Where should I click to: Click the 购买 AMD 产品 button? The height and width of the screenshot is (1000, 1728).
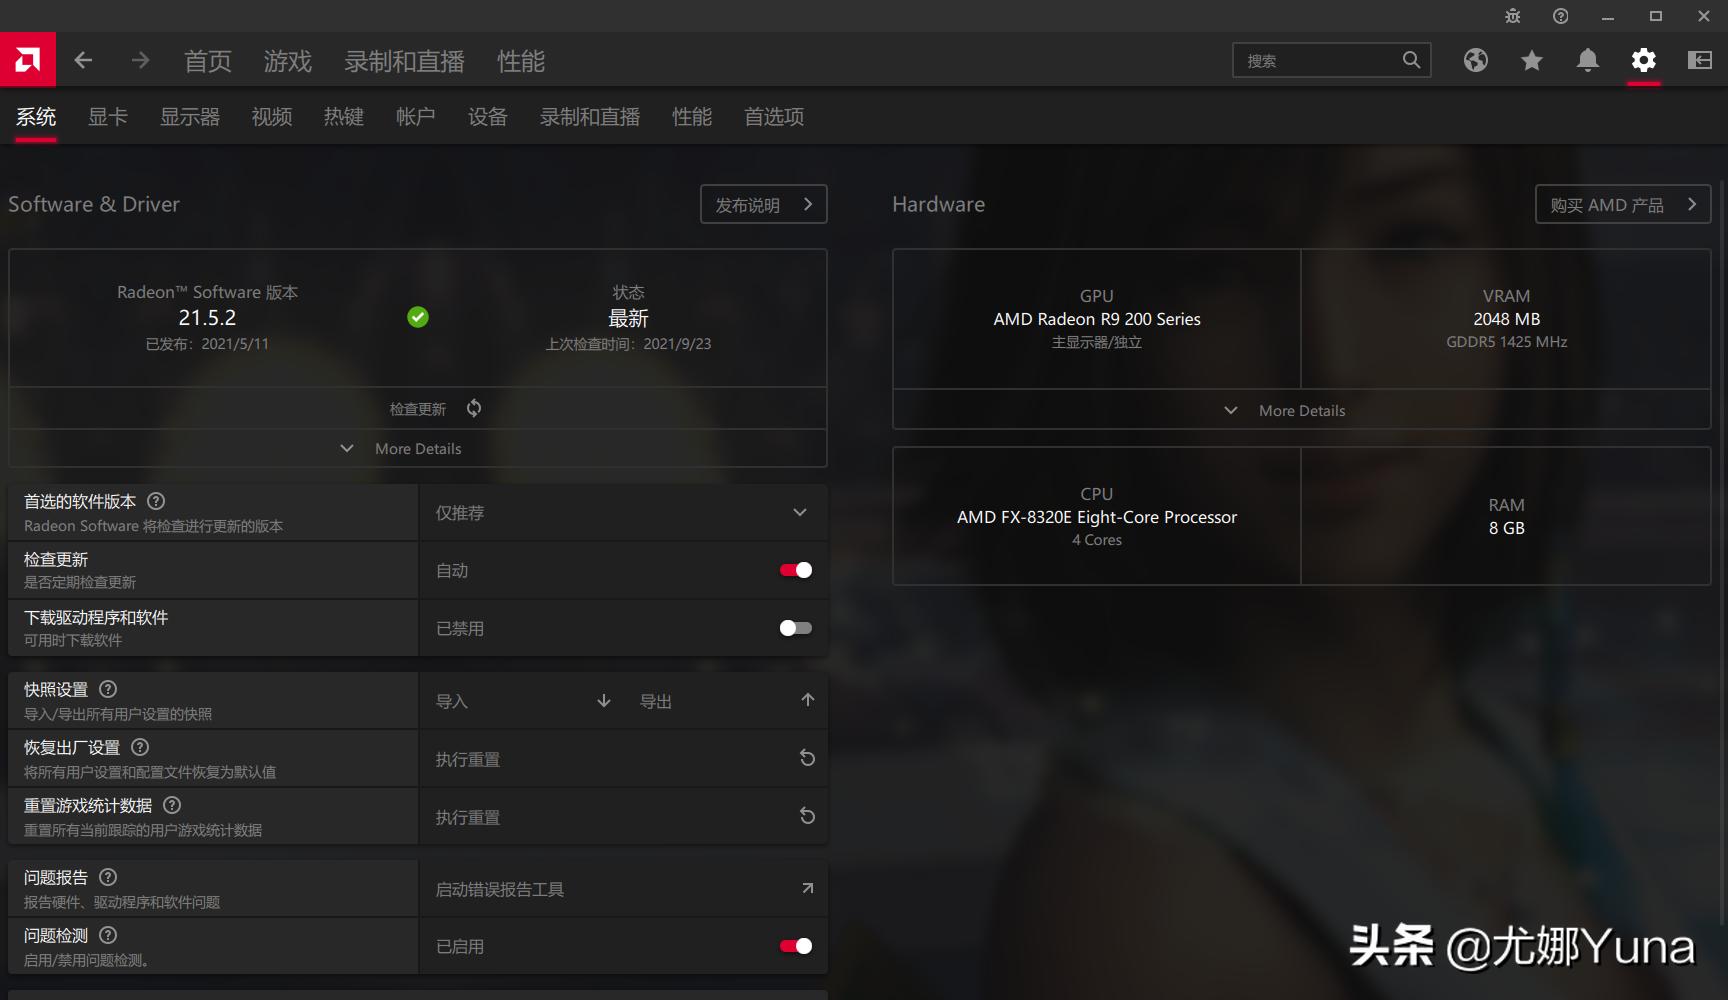click(x=1622, y=204)
